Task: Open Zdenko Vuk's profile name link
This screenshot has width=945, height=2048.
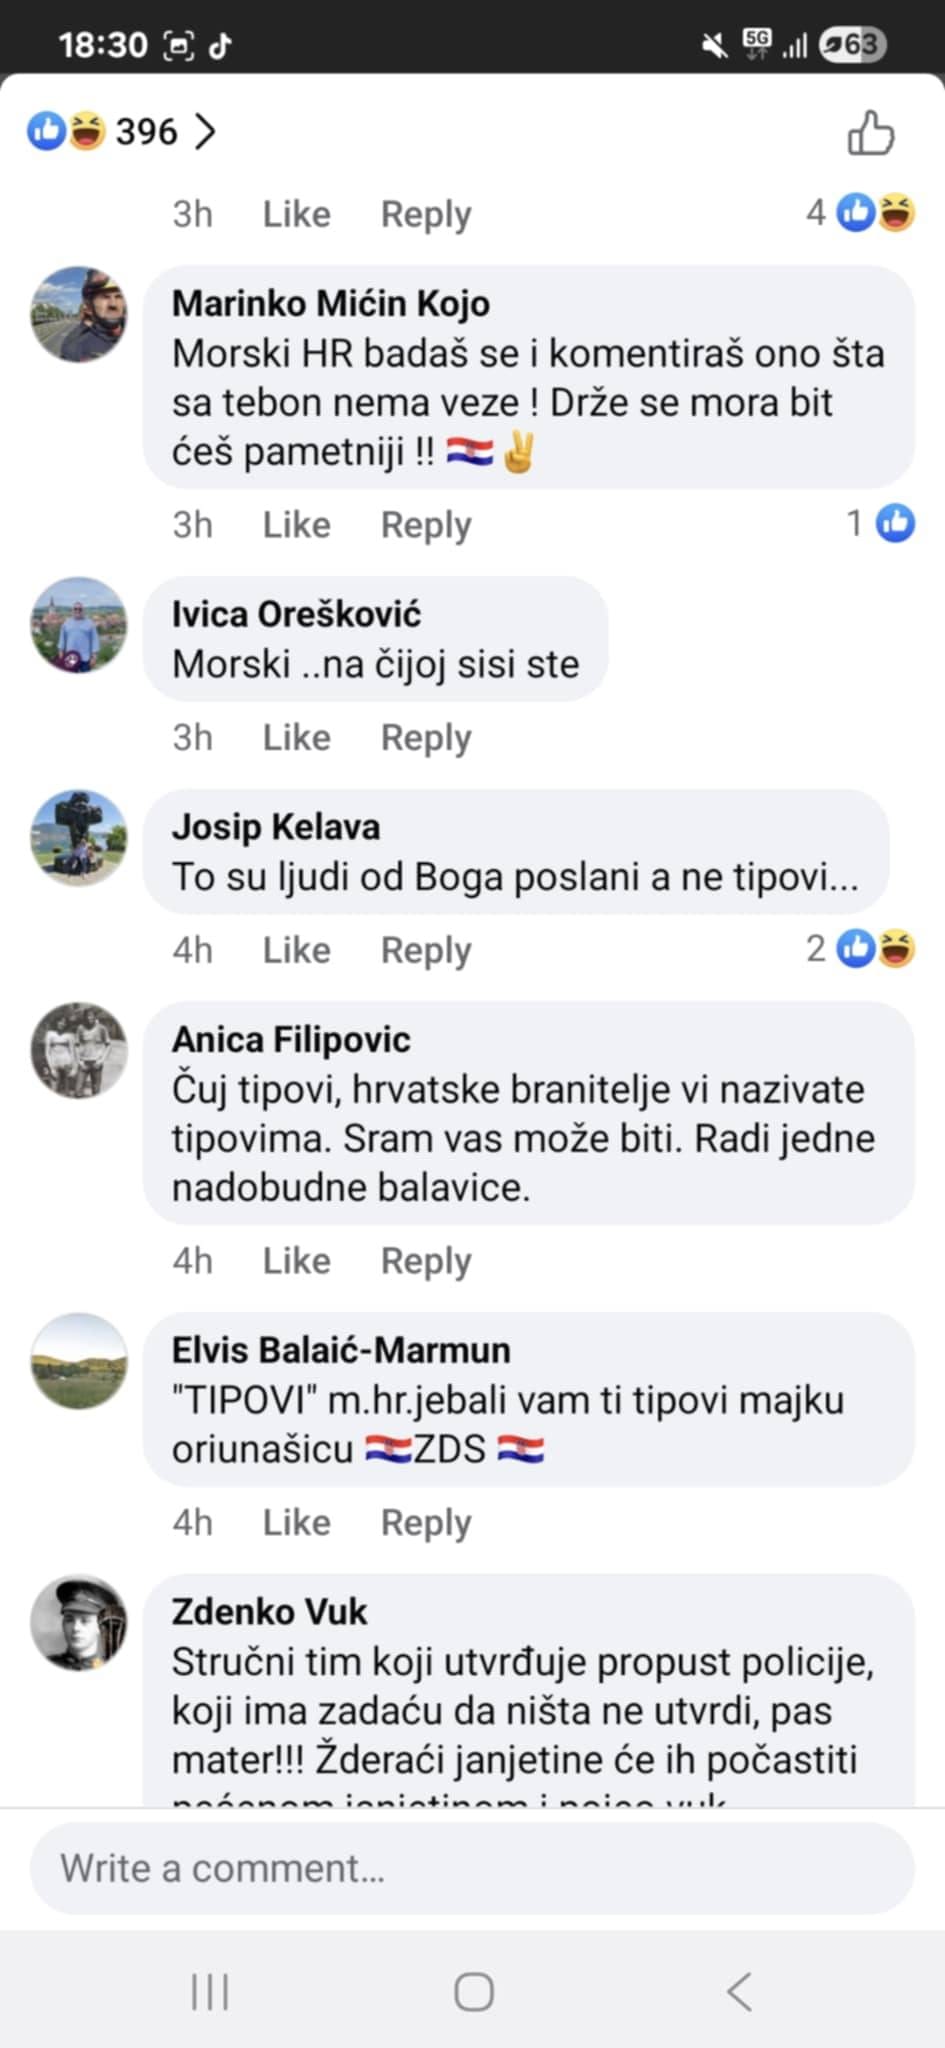Action: 269,1612
